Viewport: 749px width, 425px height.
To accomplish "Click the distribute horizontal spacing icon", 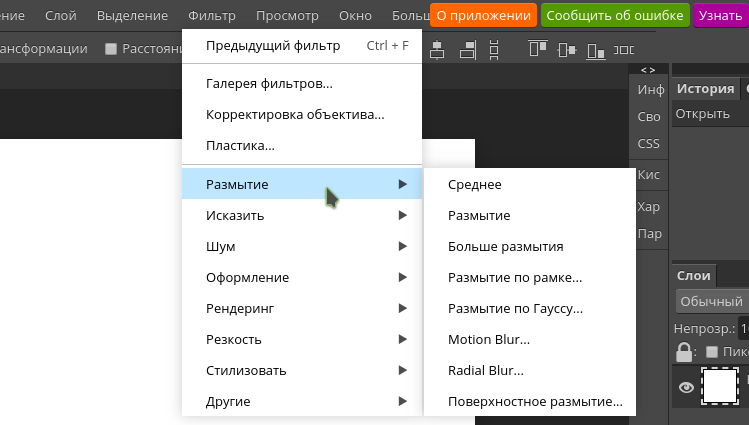I will (623, 50).
